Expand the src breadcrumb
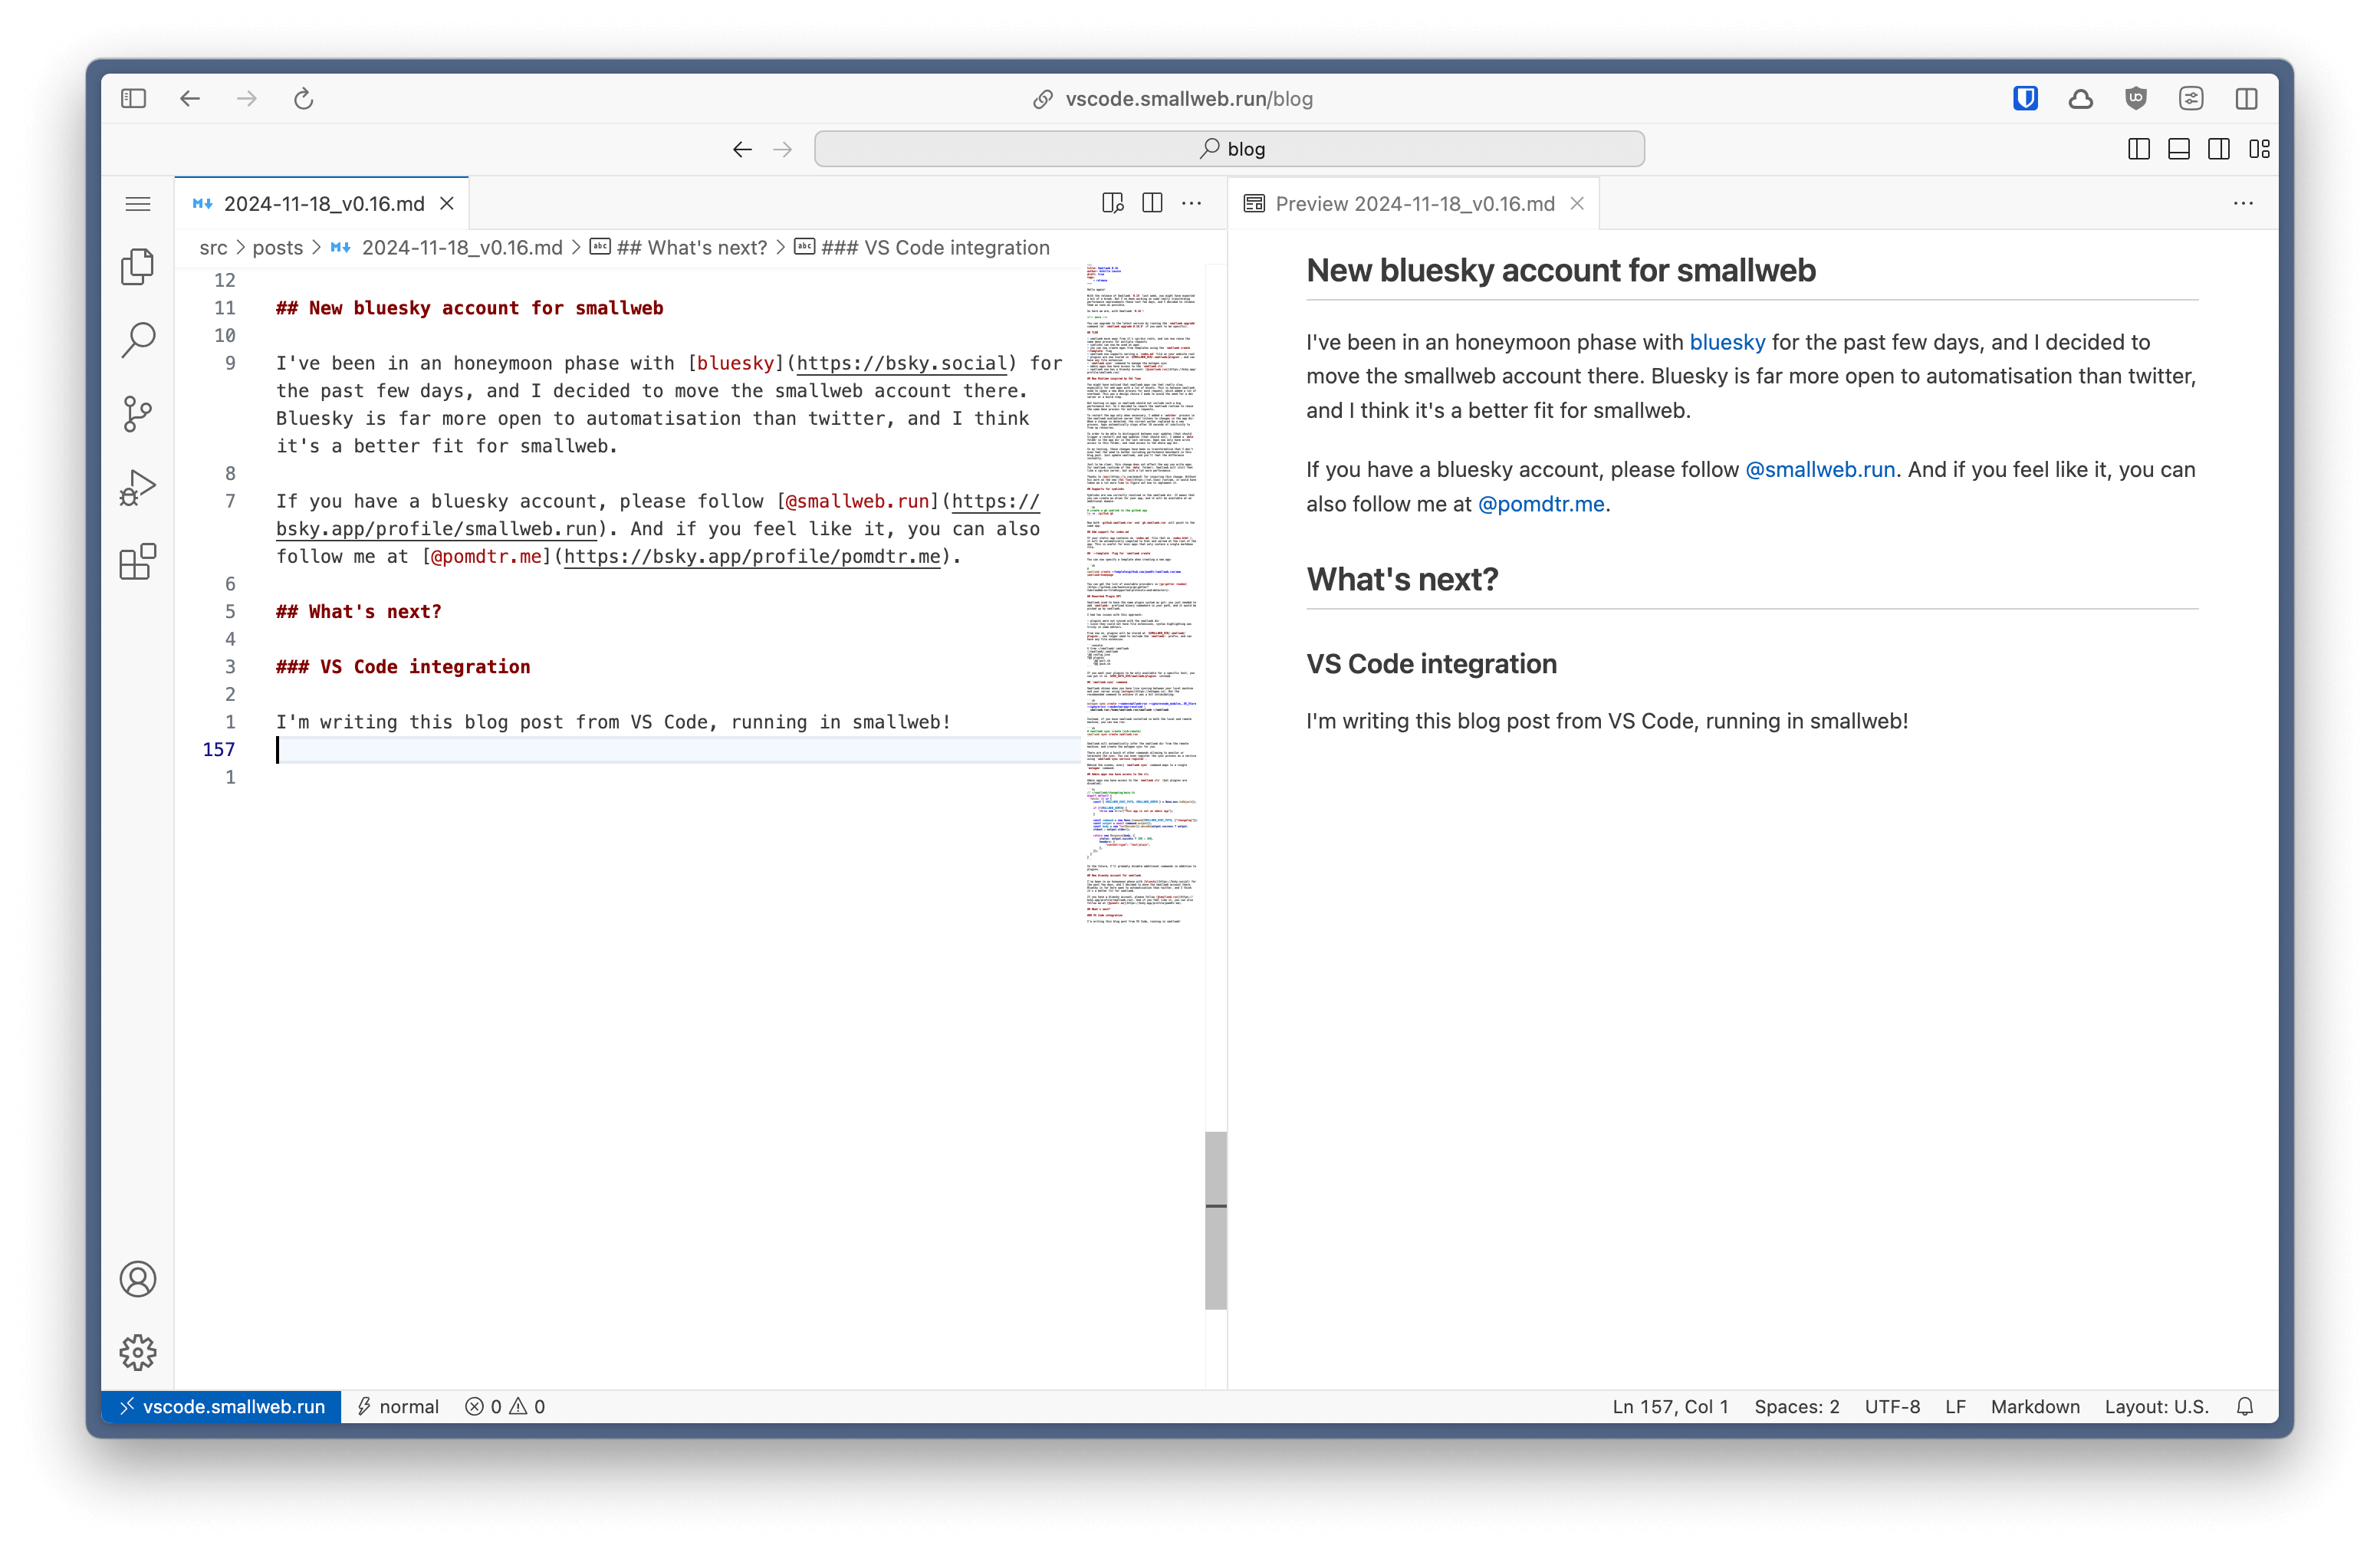Viewport: 2380px width, 1552px height. (x=213, y=248)
